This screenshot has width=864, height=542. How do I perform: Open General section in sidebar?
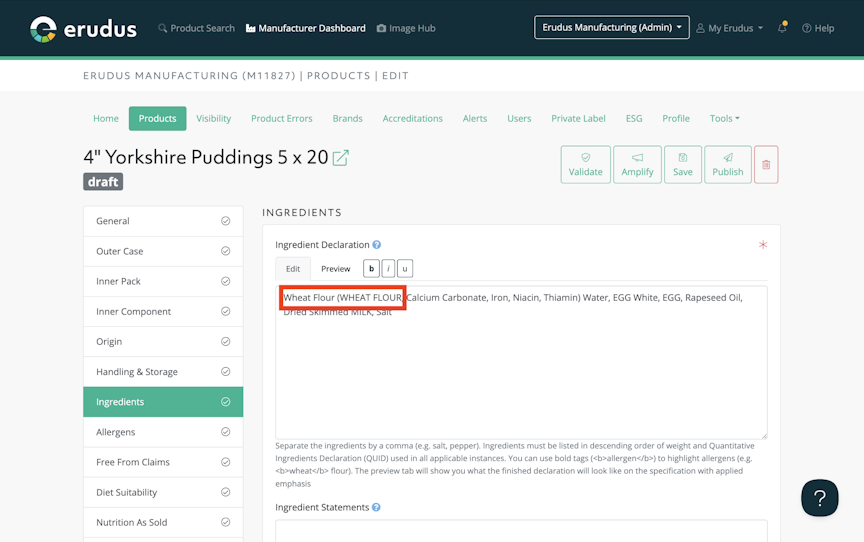tap(163, 221)
